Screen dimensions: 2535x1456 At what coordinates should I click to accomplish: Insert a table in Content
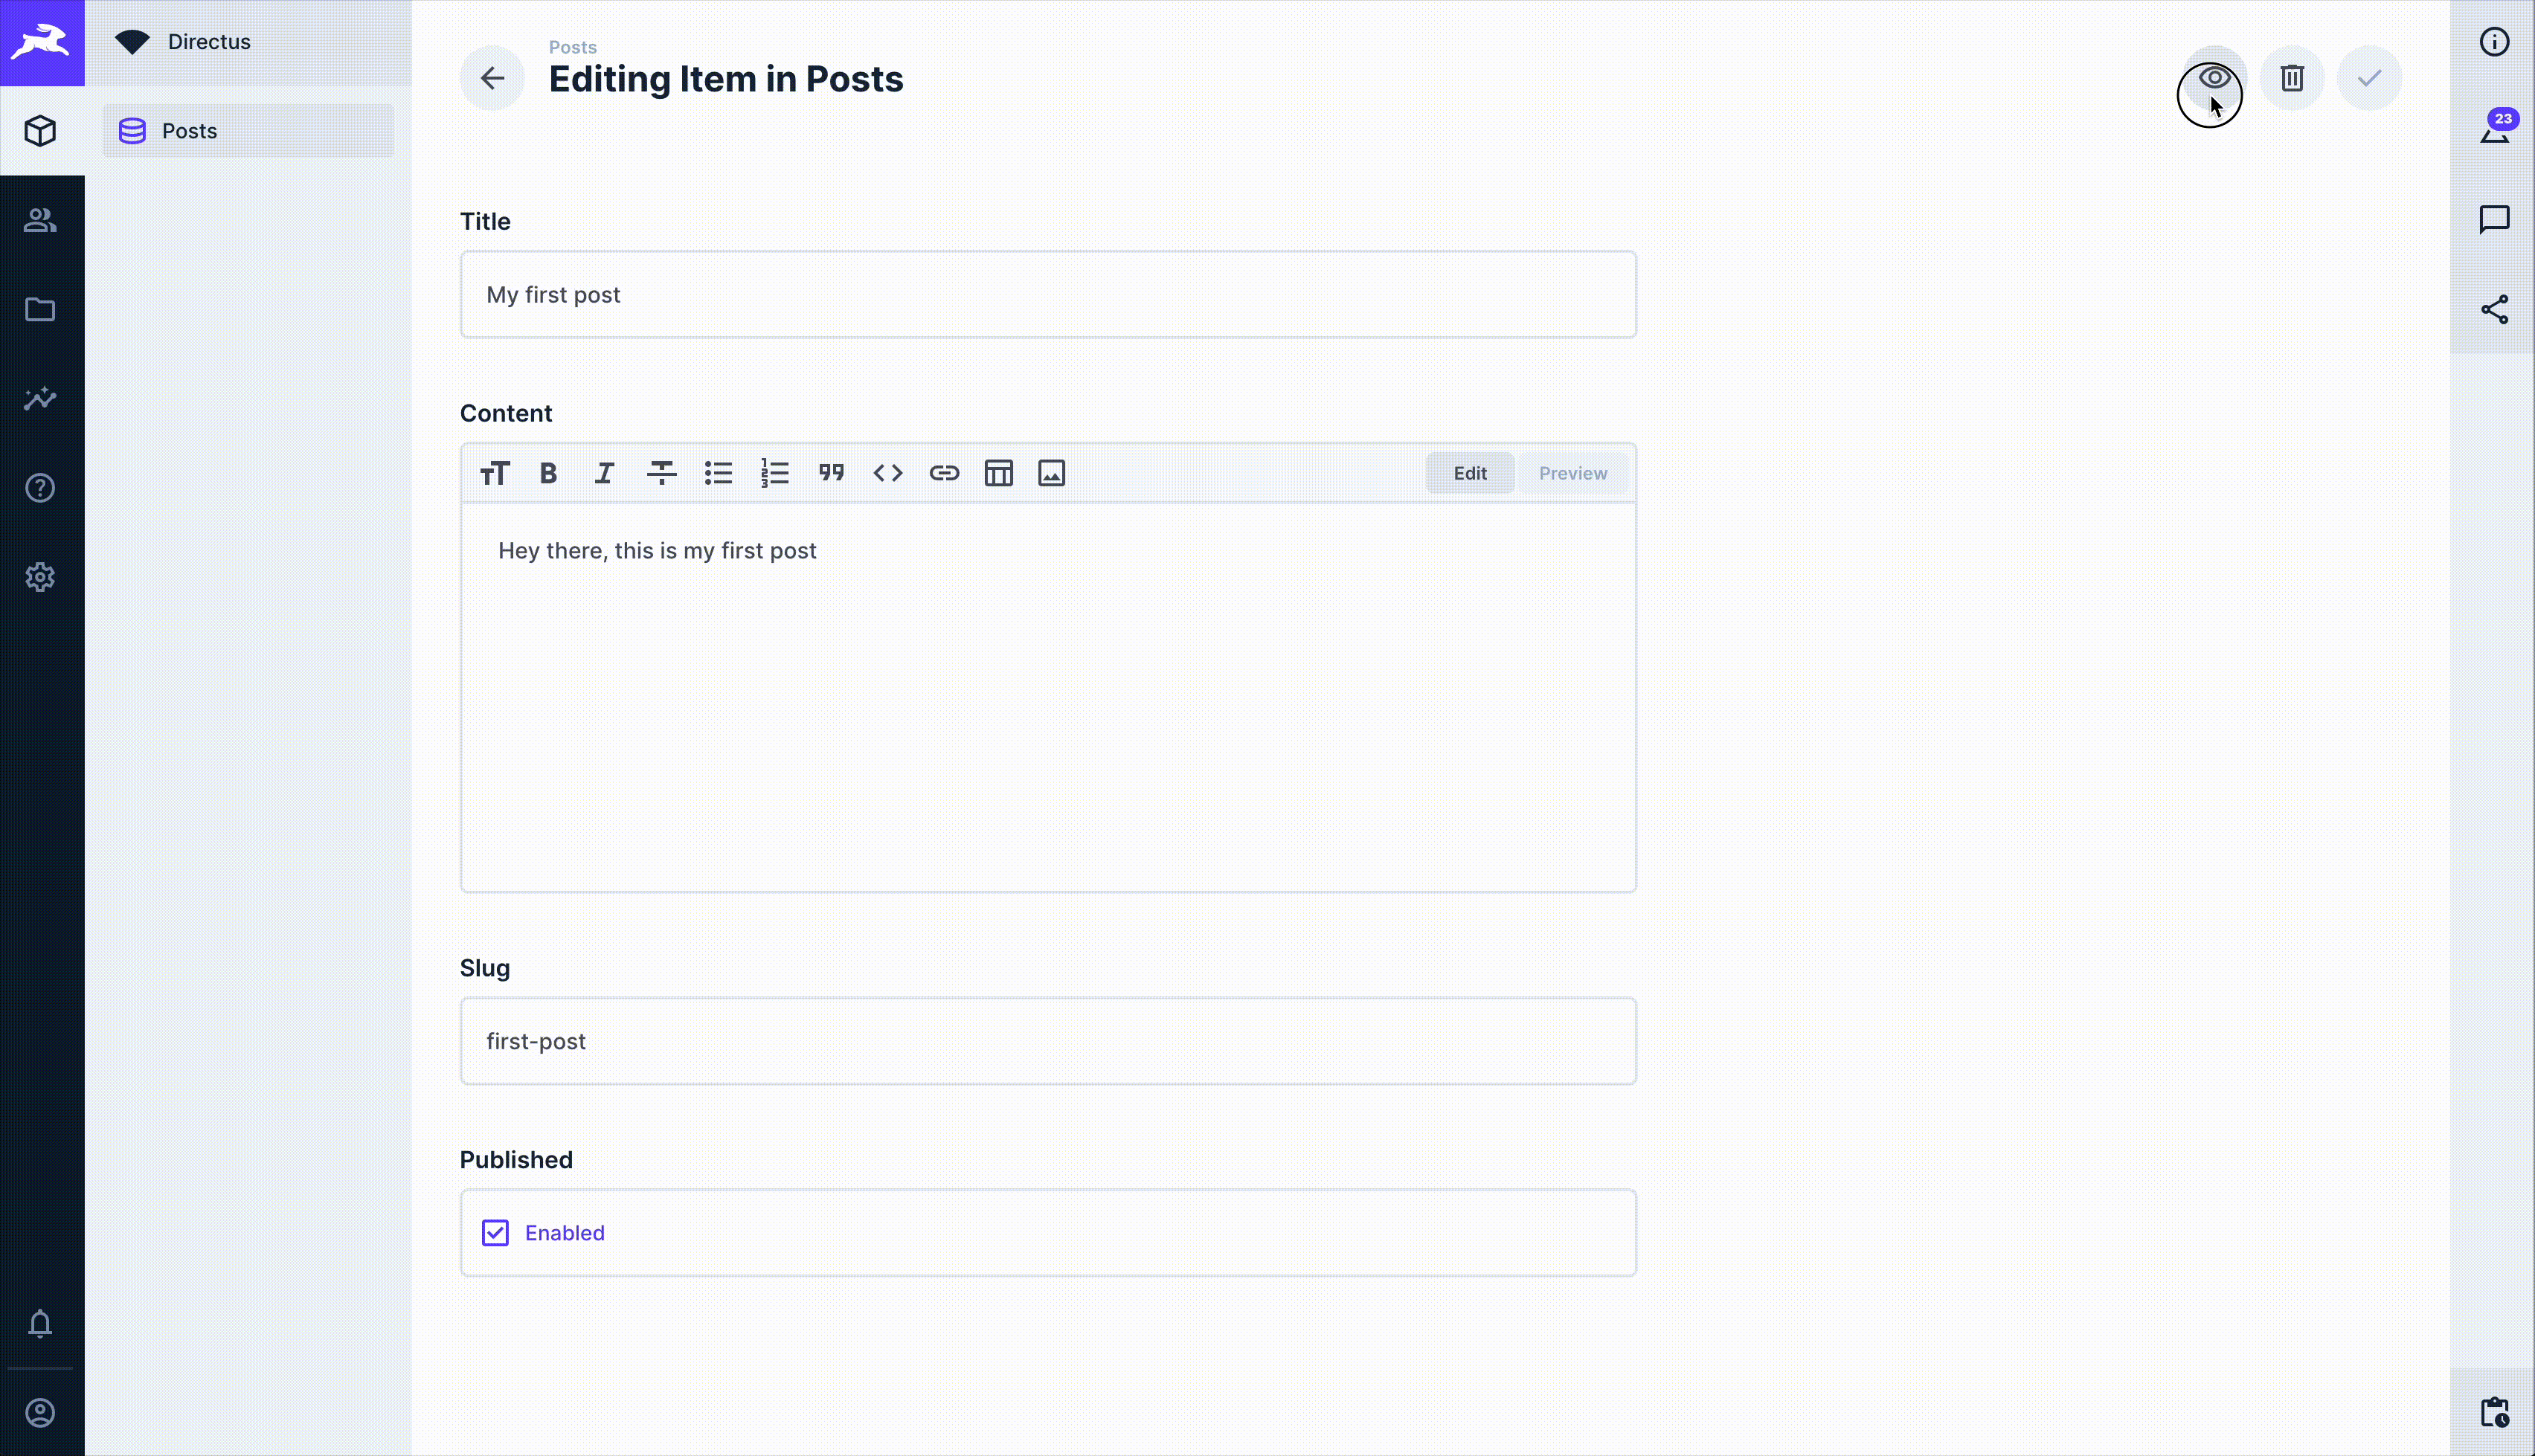[x=998, y=473]
